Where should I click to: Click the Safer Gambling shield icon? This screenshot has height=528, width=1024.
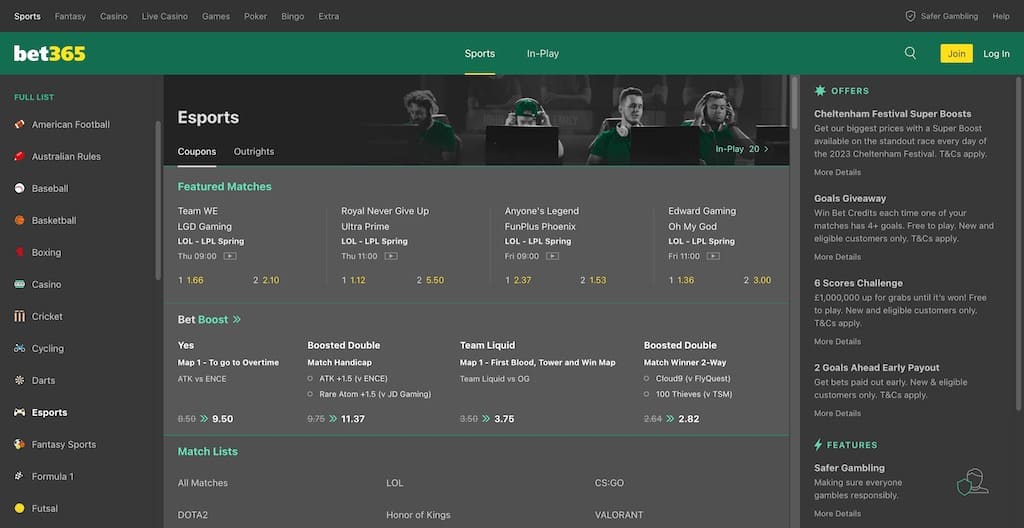pos(910,16)
